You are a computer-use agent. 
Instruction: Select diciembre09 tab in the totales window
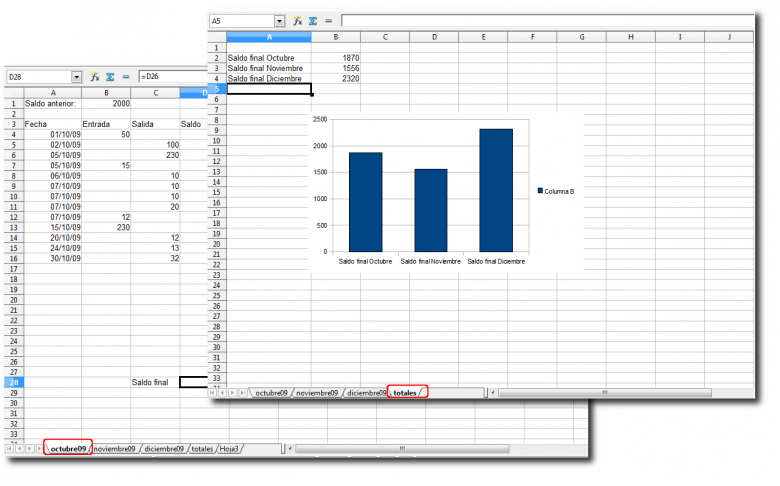tap(366, 393)
